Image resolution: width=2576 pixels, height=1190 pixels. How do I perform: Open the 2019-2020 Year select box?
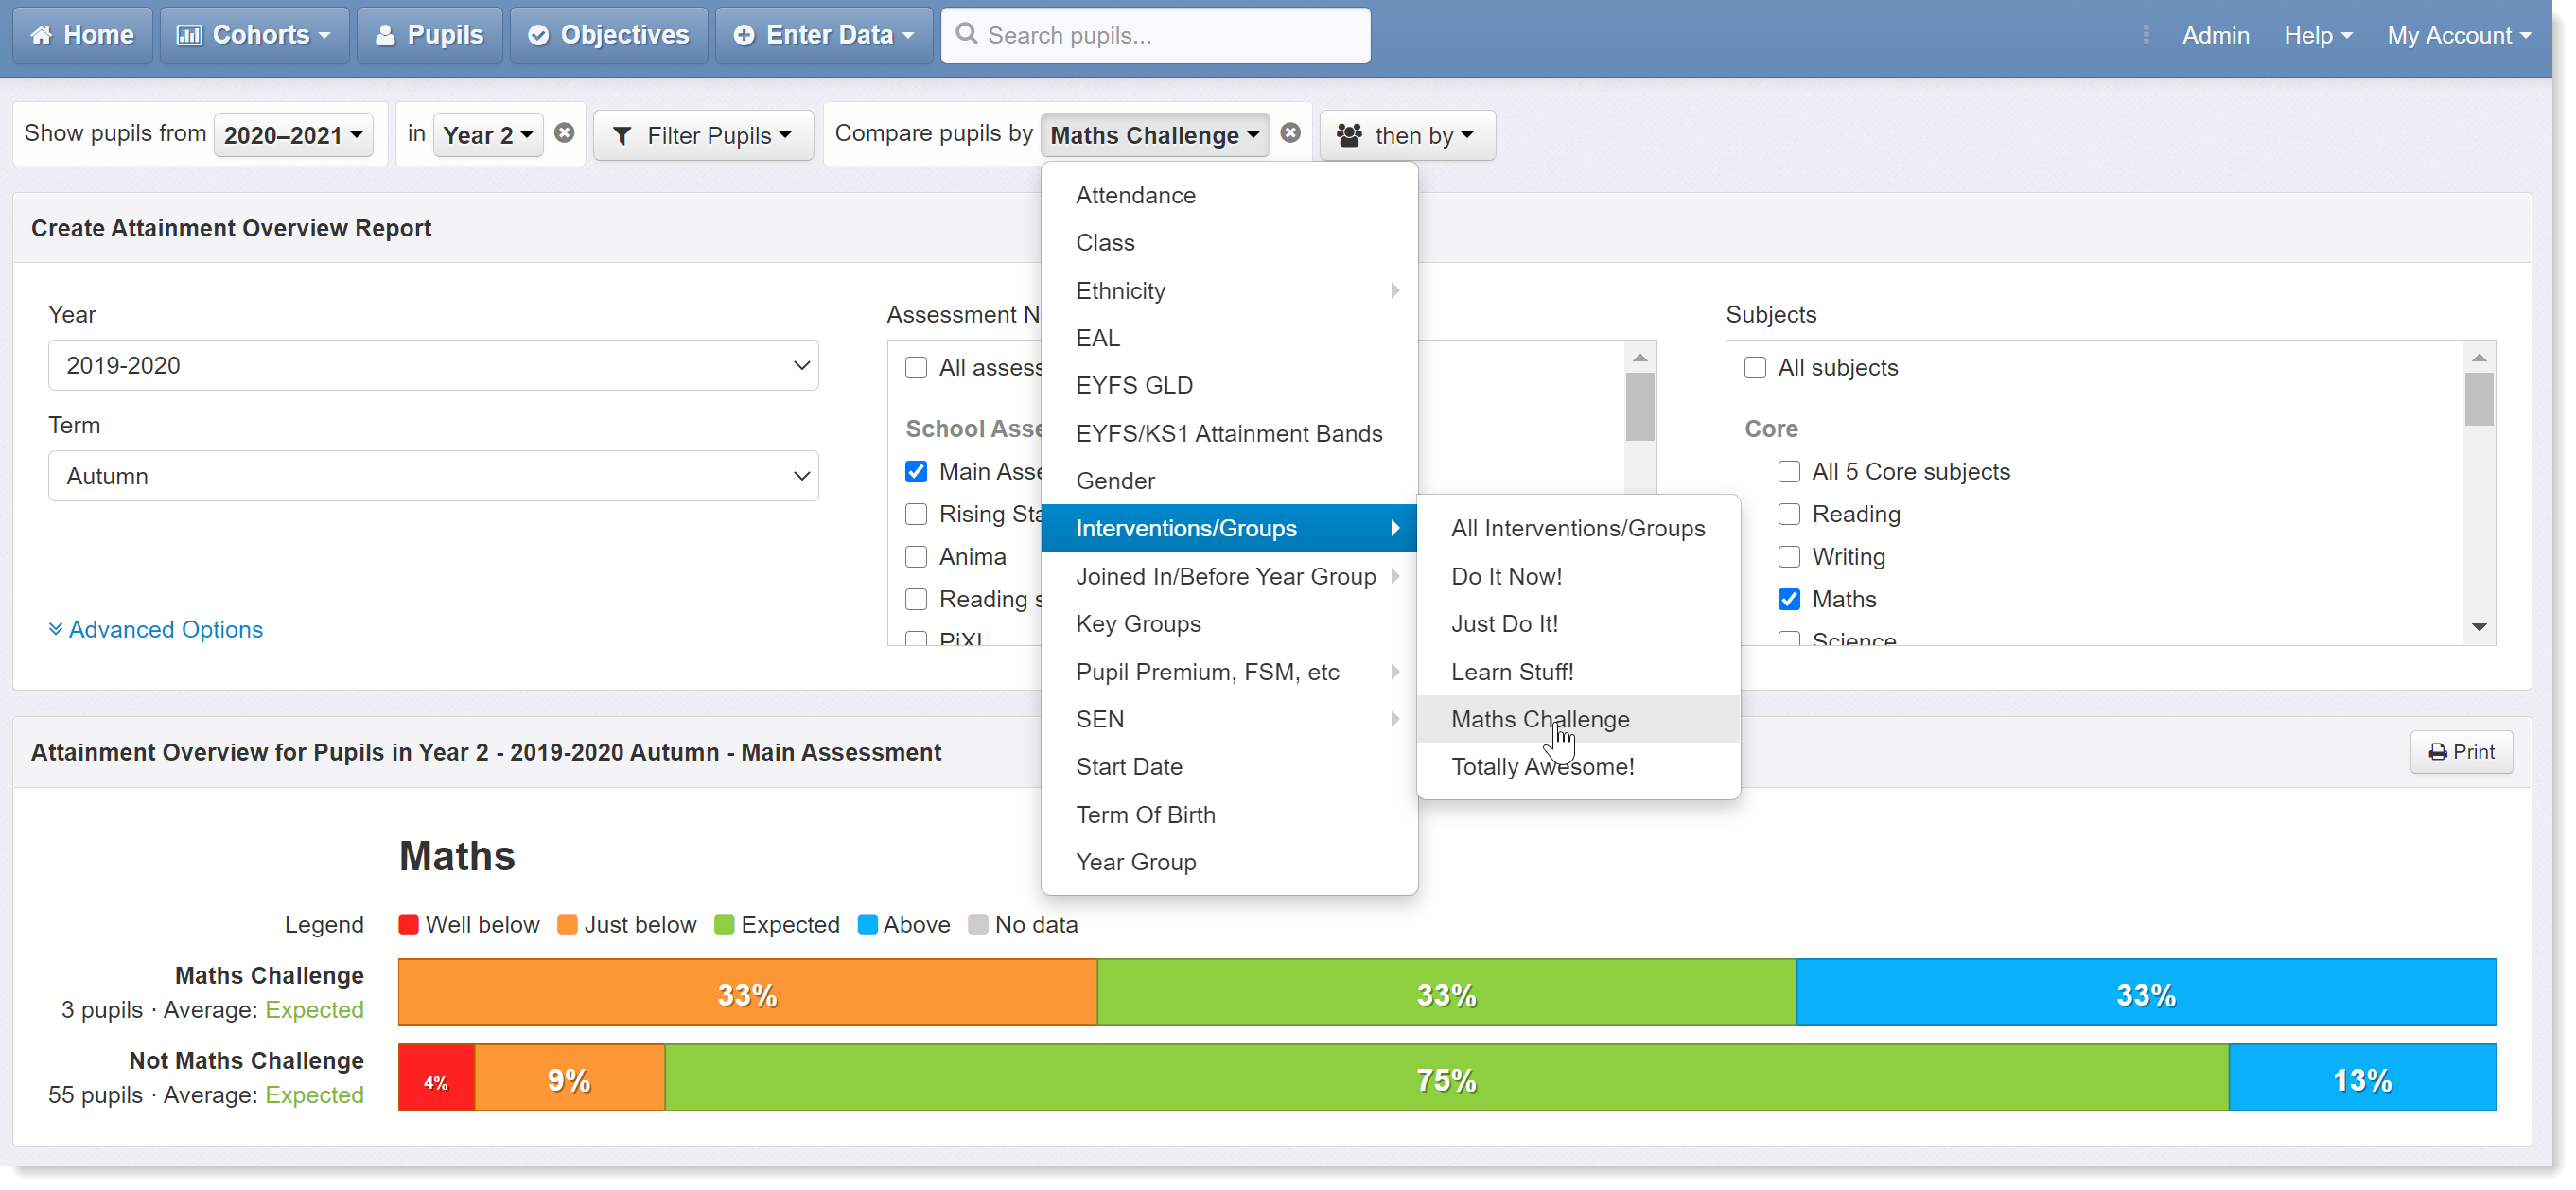433,366
